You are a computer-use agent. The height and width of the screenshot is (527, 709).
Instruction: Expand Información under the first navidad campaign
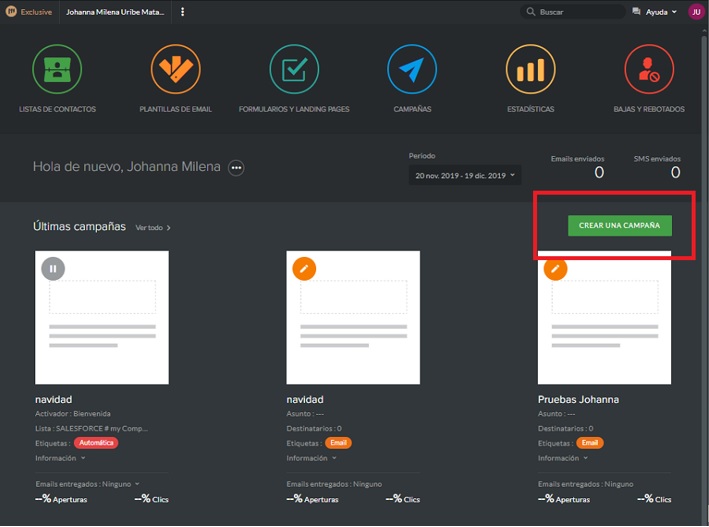click(x=60, y=458)
